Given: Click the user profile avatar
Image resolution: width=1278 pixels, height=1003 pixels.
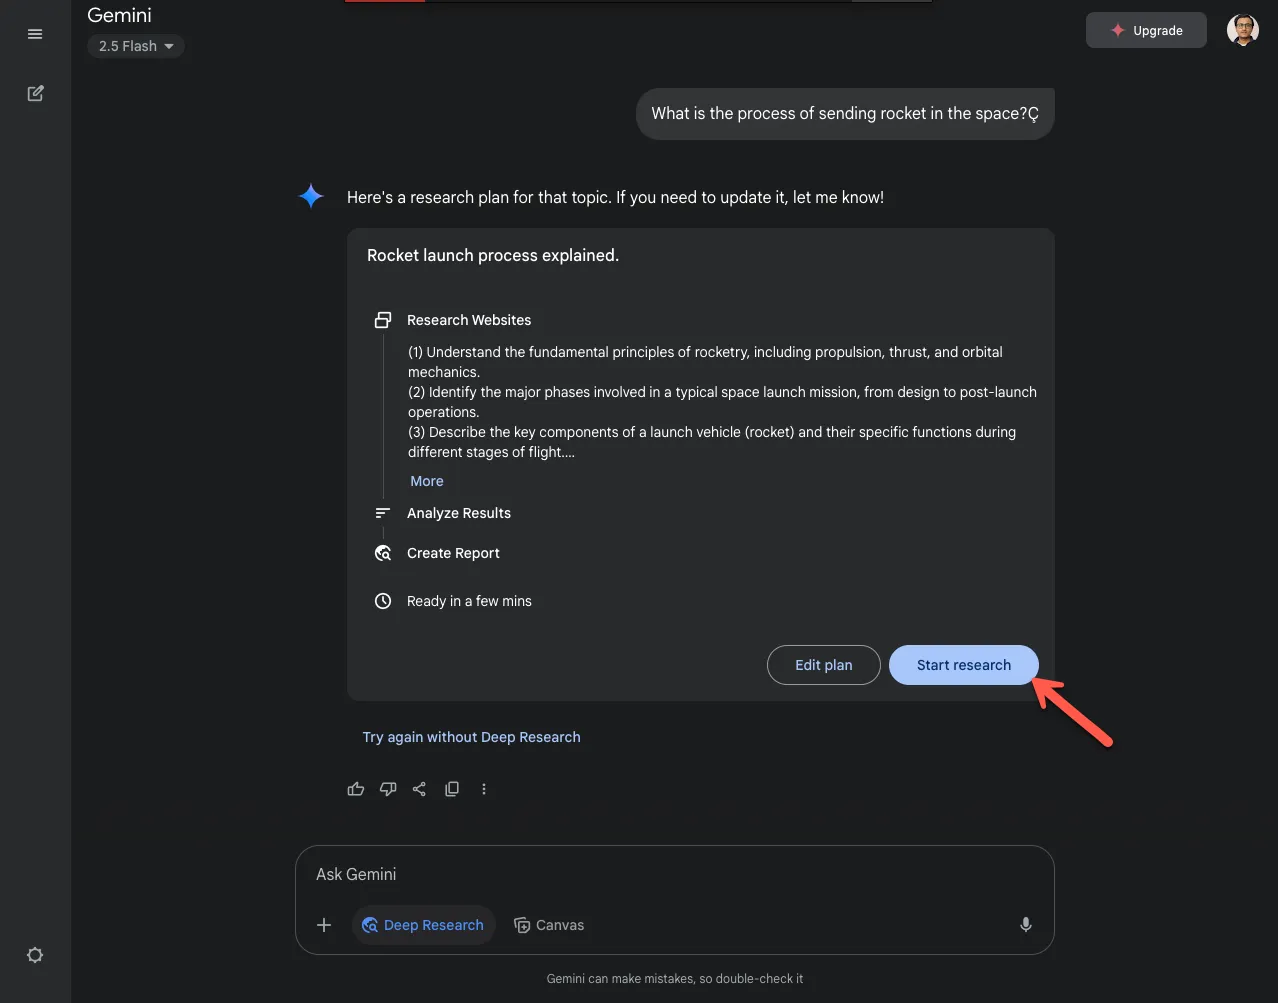Looking at the screenshot, I should pos(1243,30).
